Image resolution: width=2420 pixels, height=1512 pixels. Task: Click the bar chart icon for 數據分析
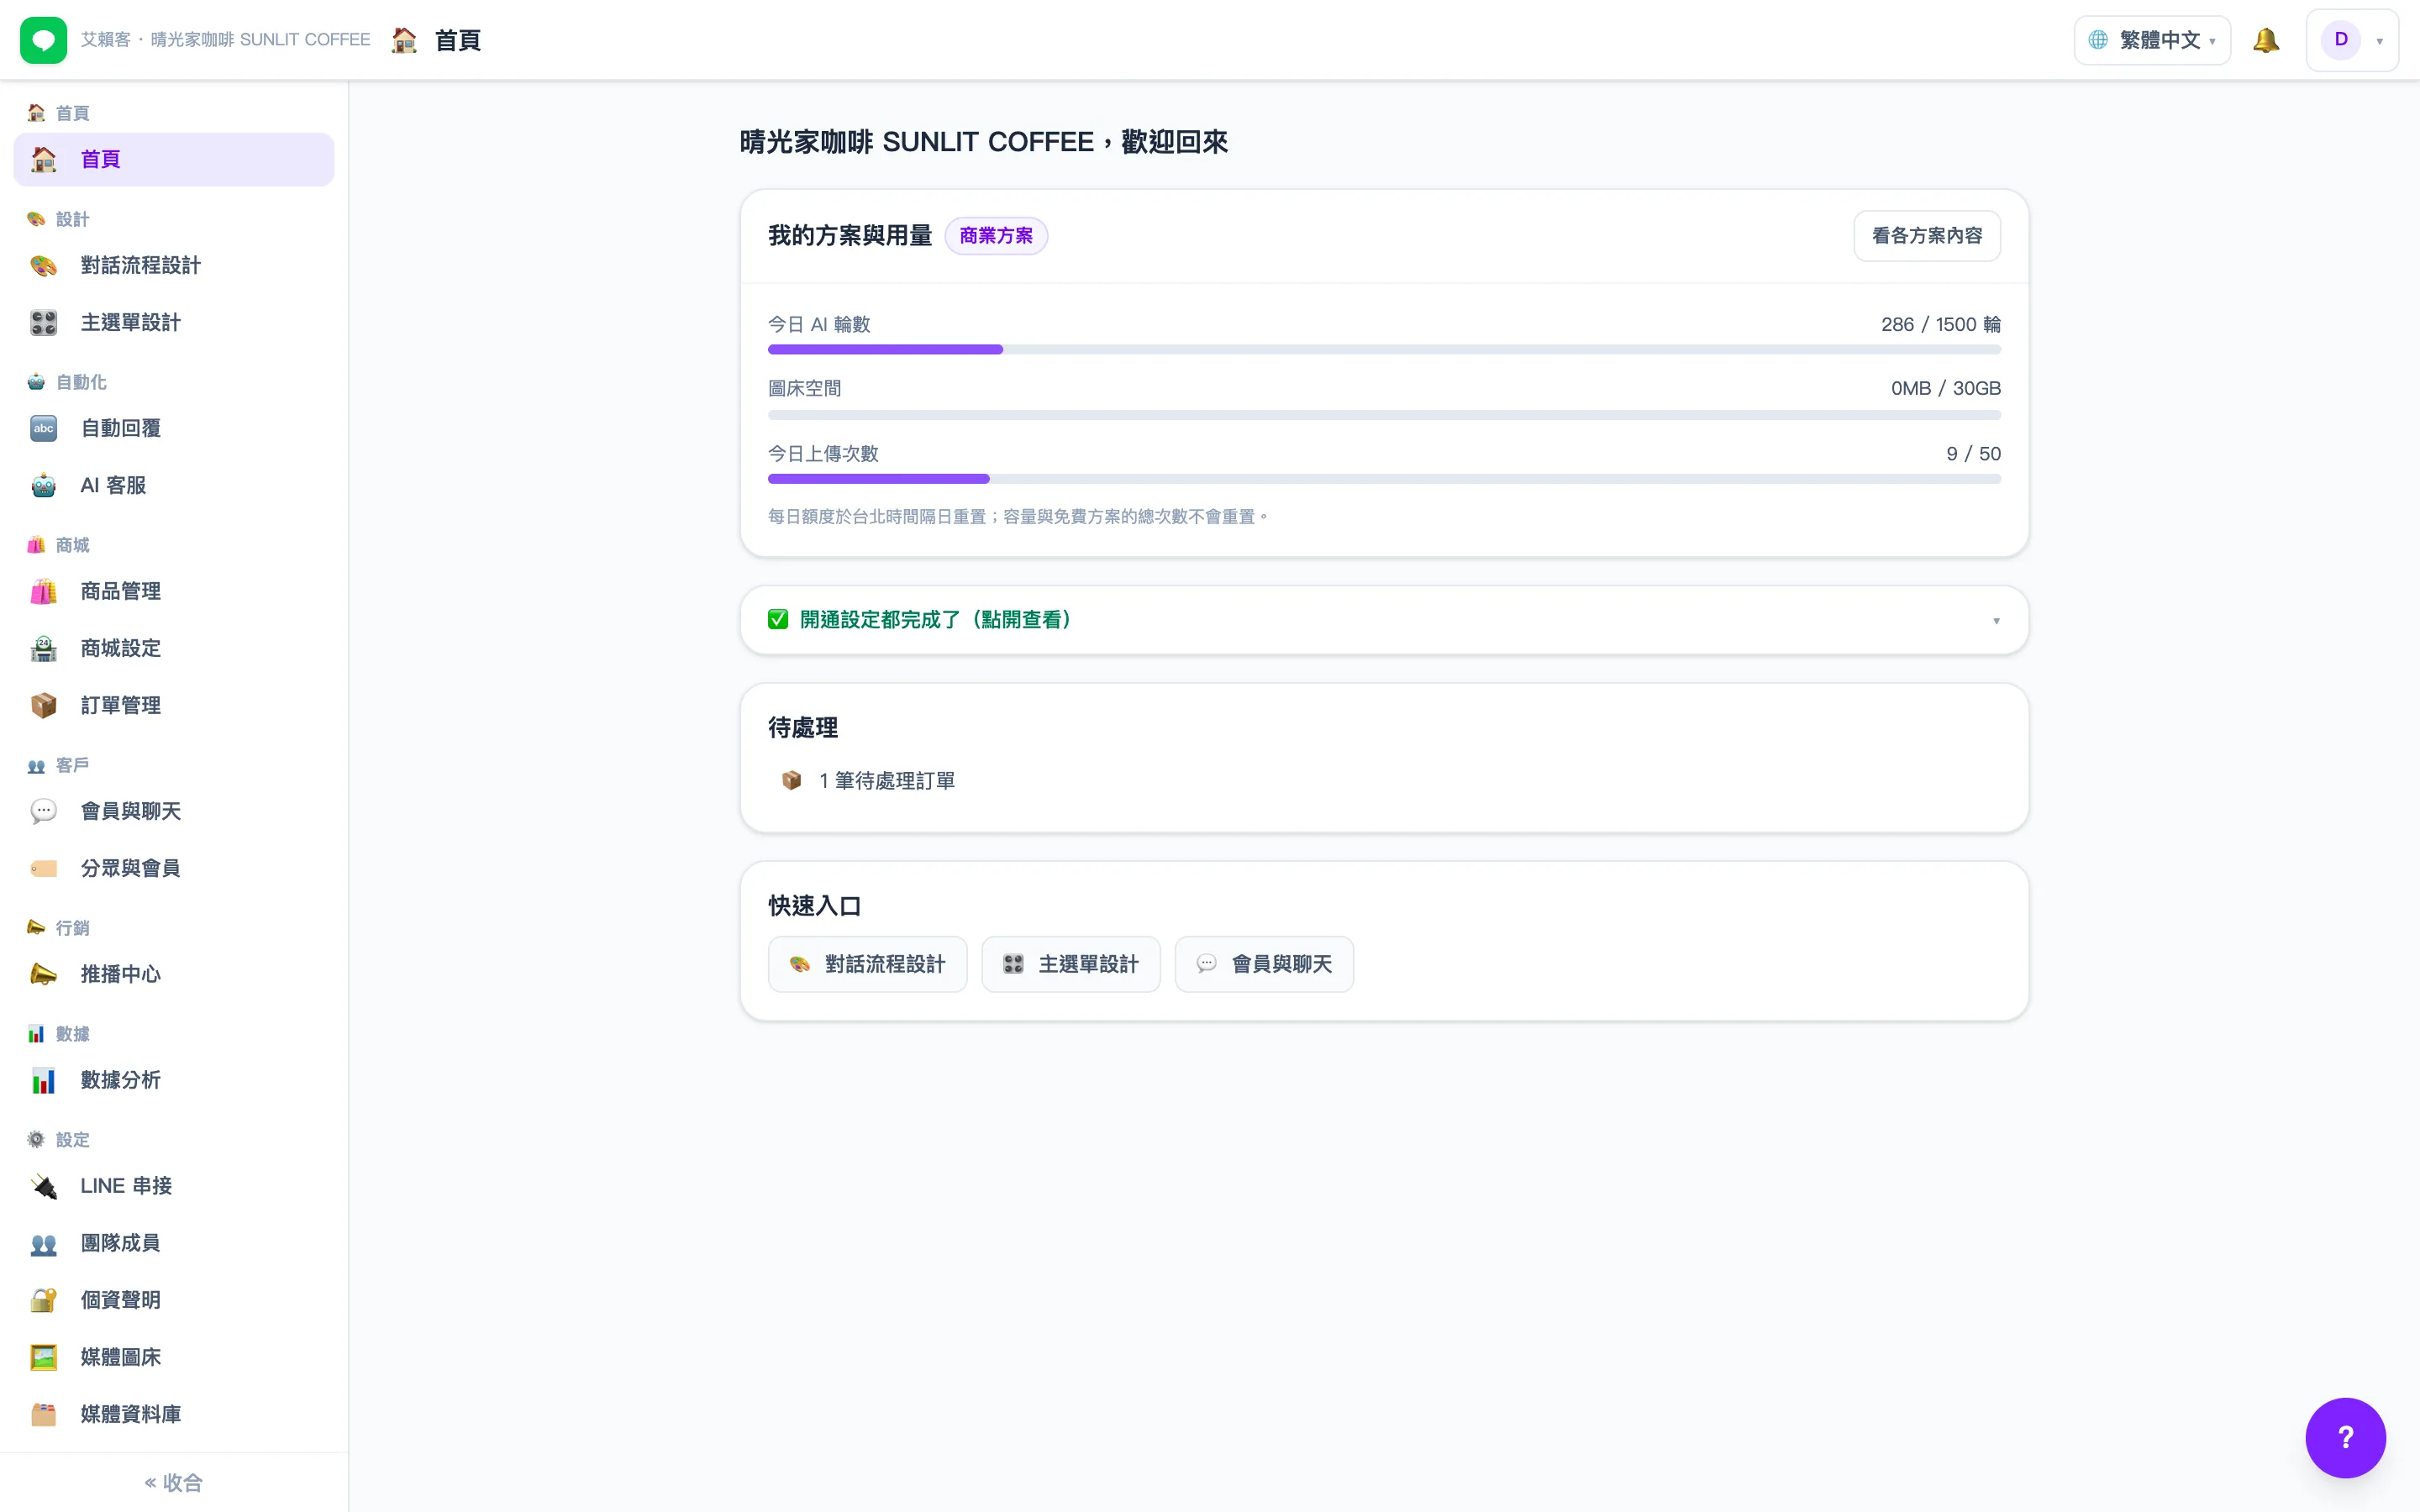pos(43,1080)
